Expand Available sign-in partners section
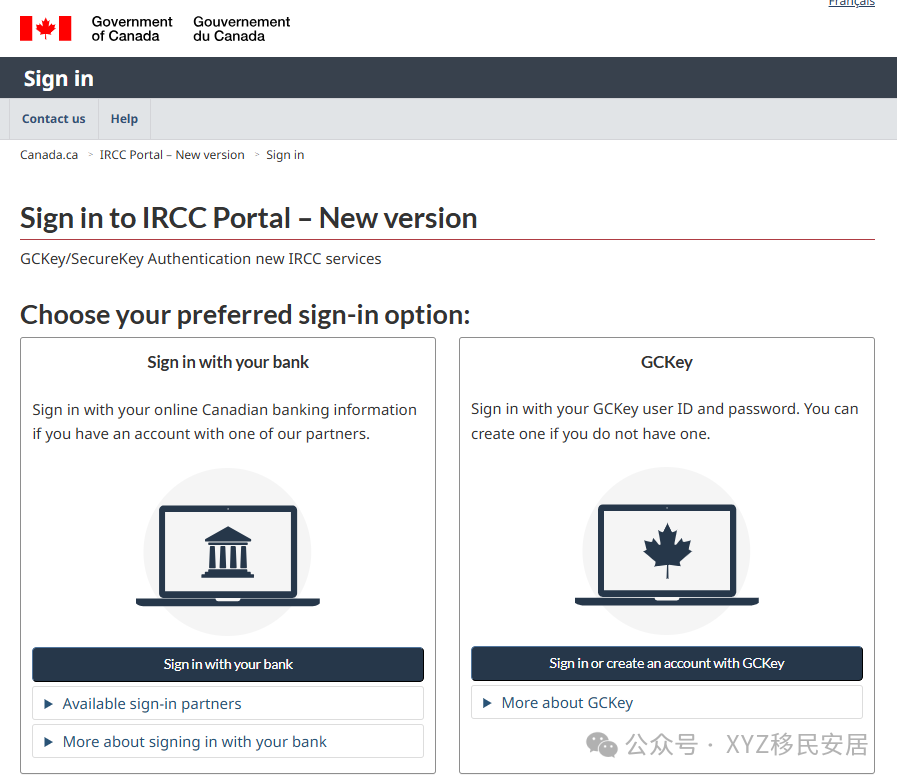Image resolution: width=897 pixels, height=780 pixels. click(x=228, y=703)
